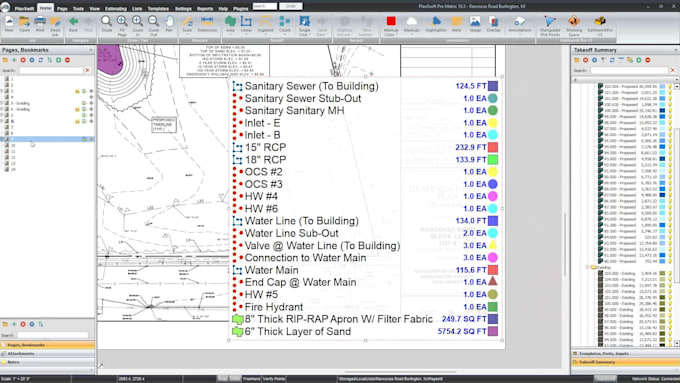Click the 18" RCP green color swatch
The height and width of the screenshot is (383, 680).
point(493,160)
